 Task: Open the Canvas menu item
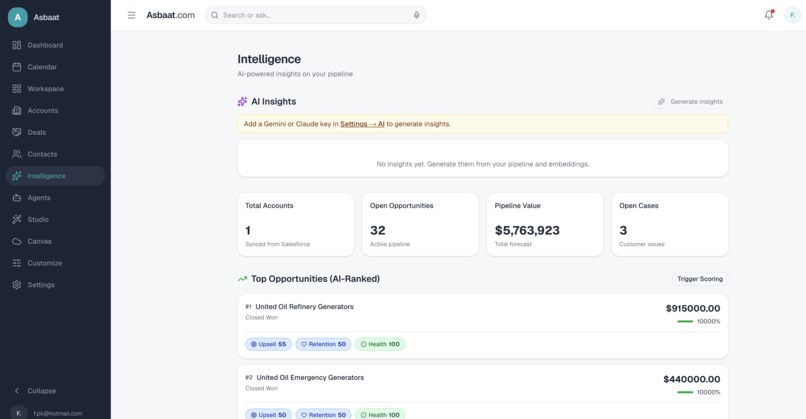(56, 241)
